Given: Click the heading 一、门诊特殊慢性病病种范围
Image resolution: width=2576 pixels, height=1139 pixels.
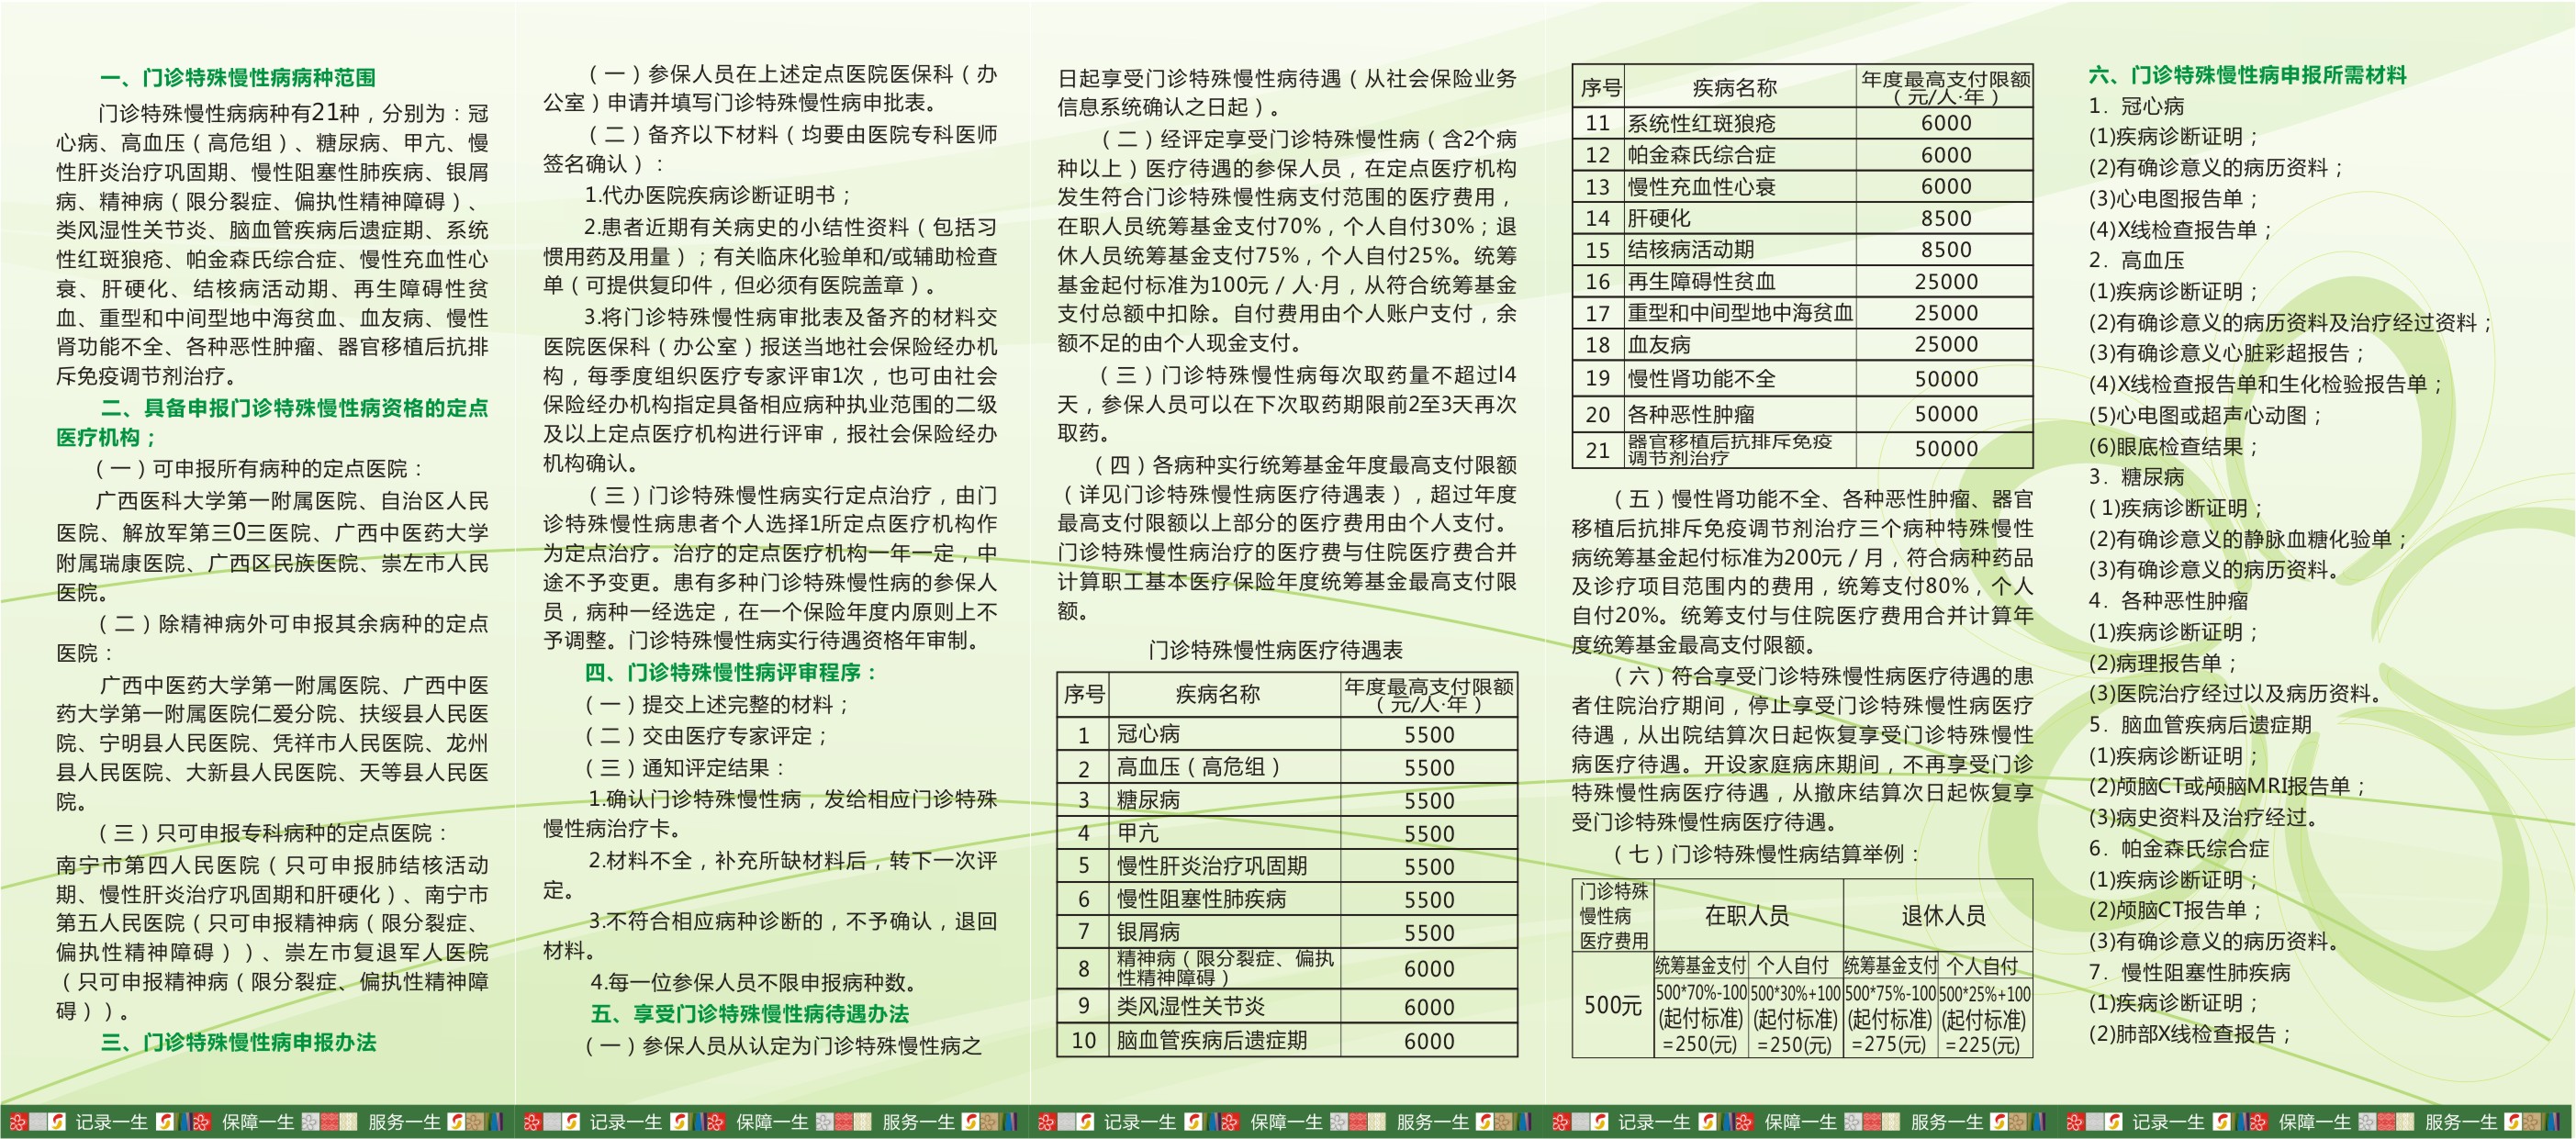Looking at the screenshot, I should [238, 77].
